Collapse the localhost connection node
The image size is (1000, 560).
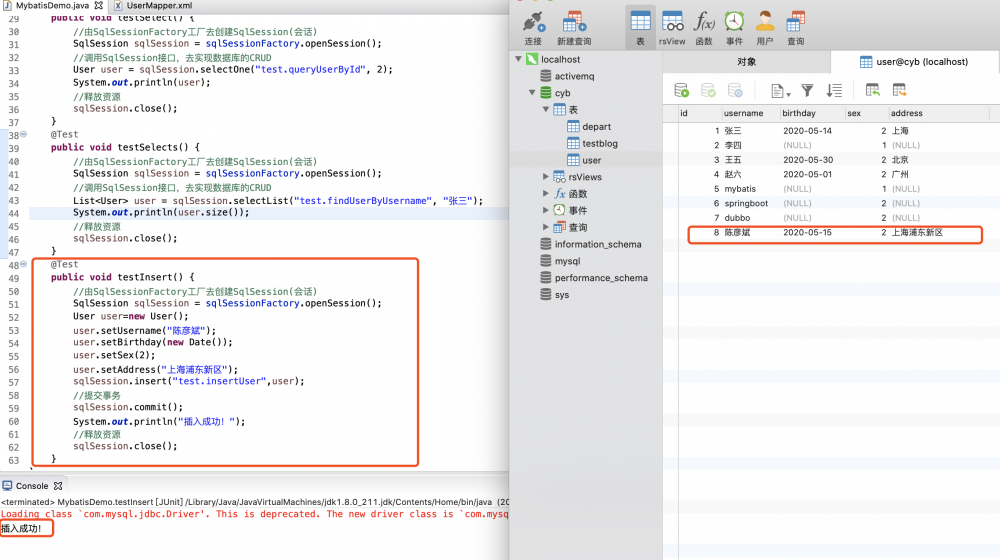pyautogui.click(x=518, y=59)
